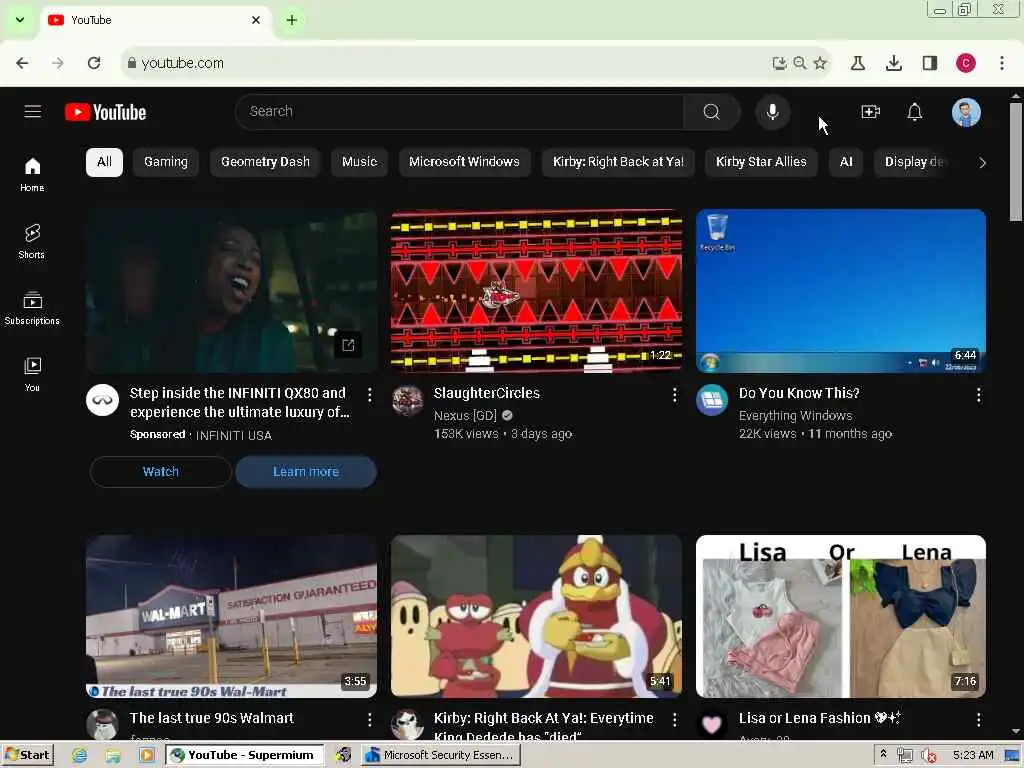The width and height of the screenshot is (1024, 768).
Task: Toggle the browser side panel icon
Action: (x=929, y=63)
